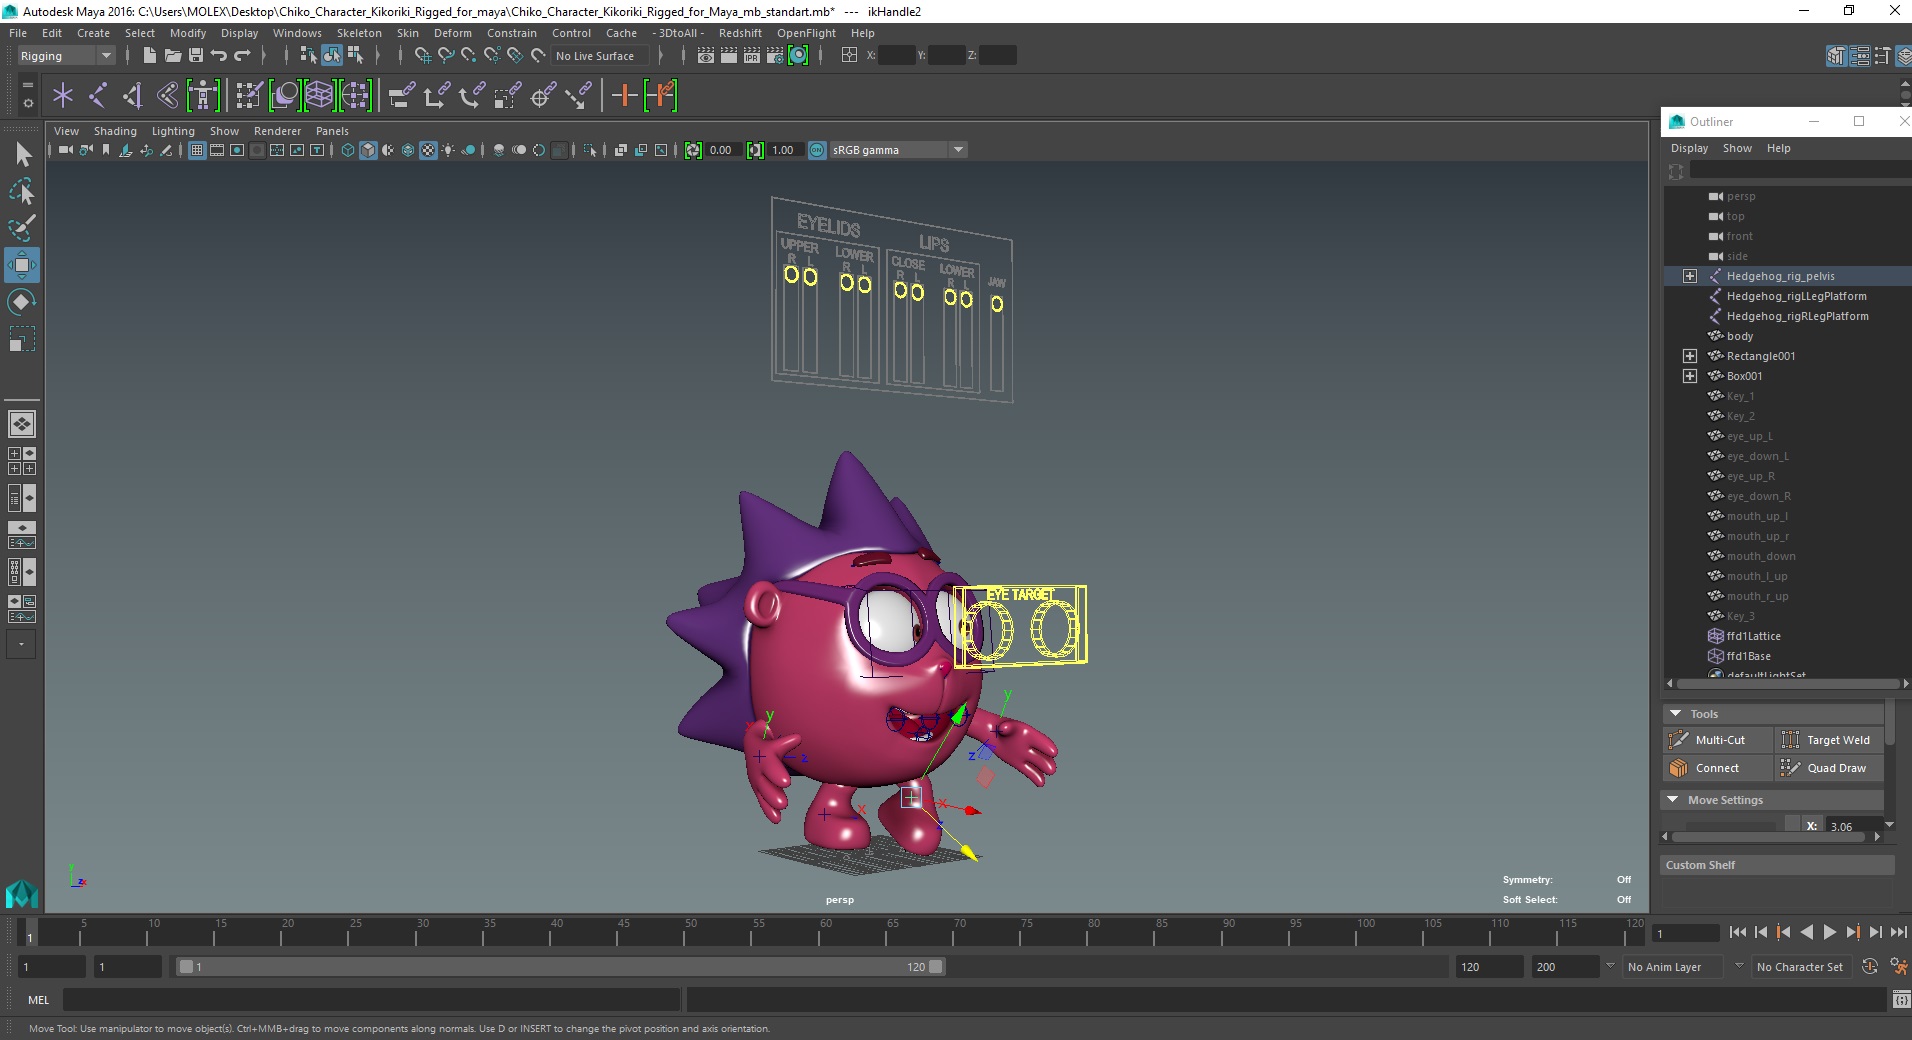This screenshot has width=1912, height=1040.
Task: Open Render Settings icon
Action: (x=775, y=56)
